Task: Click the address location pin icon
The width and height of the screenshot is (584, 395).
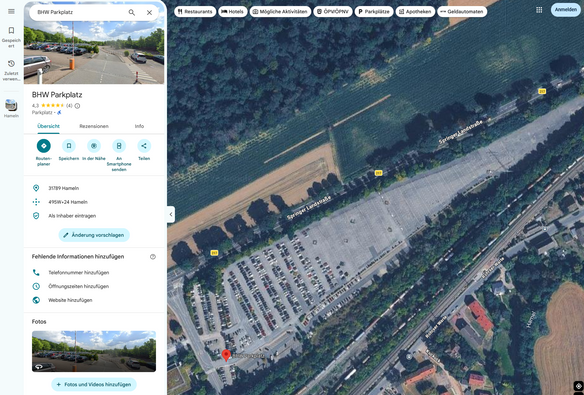Action: (36, 188)
